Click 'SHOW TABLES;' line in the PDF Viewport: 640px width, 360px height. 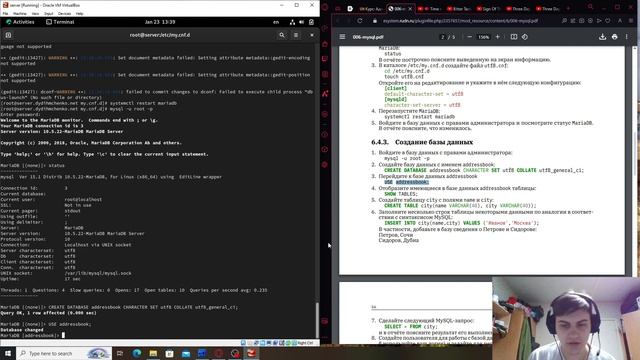click(x=401, y=194)
